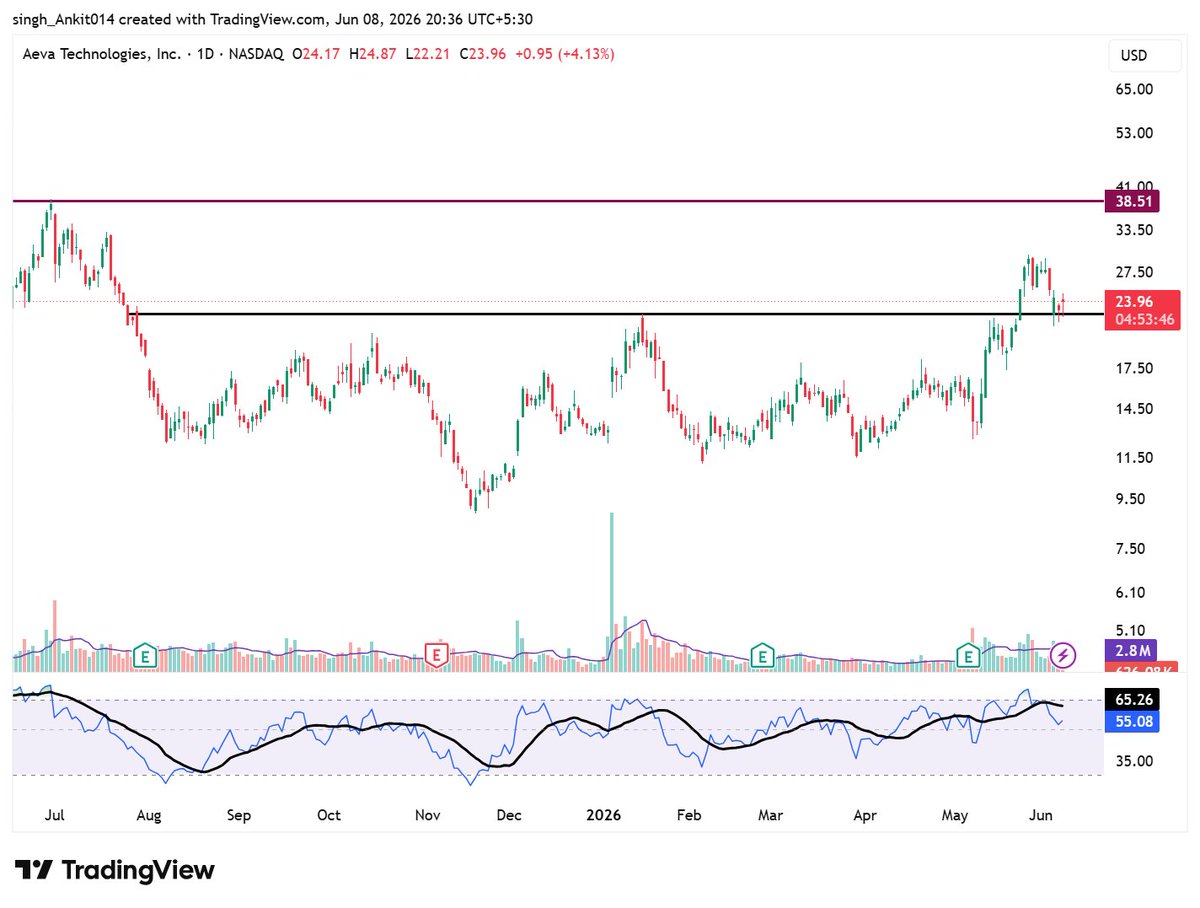Click the close value C23.96
Viewport: 1200px width, 908px height.
(483, 54)
